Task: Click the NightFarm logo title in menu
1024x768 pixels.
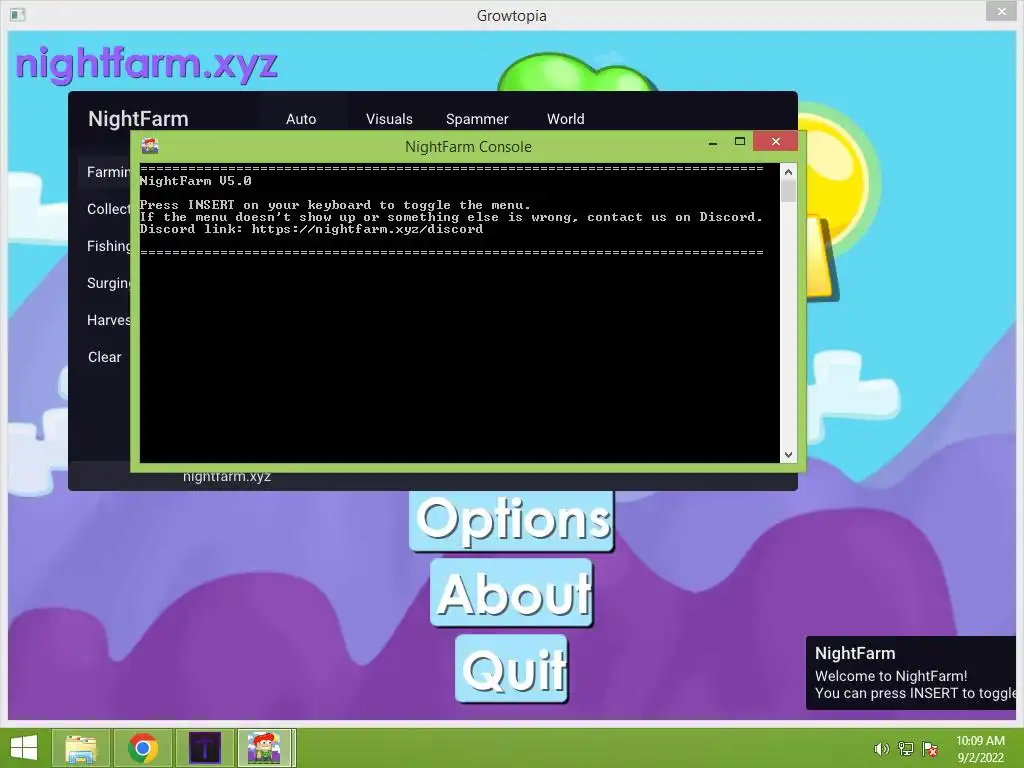Action: click(x=138, y=119)
